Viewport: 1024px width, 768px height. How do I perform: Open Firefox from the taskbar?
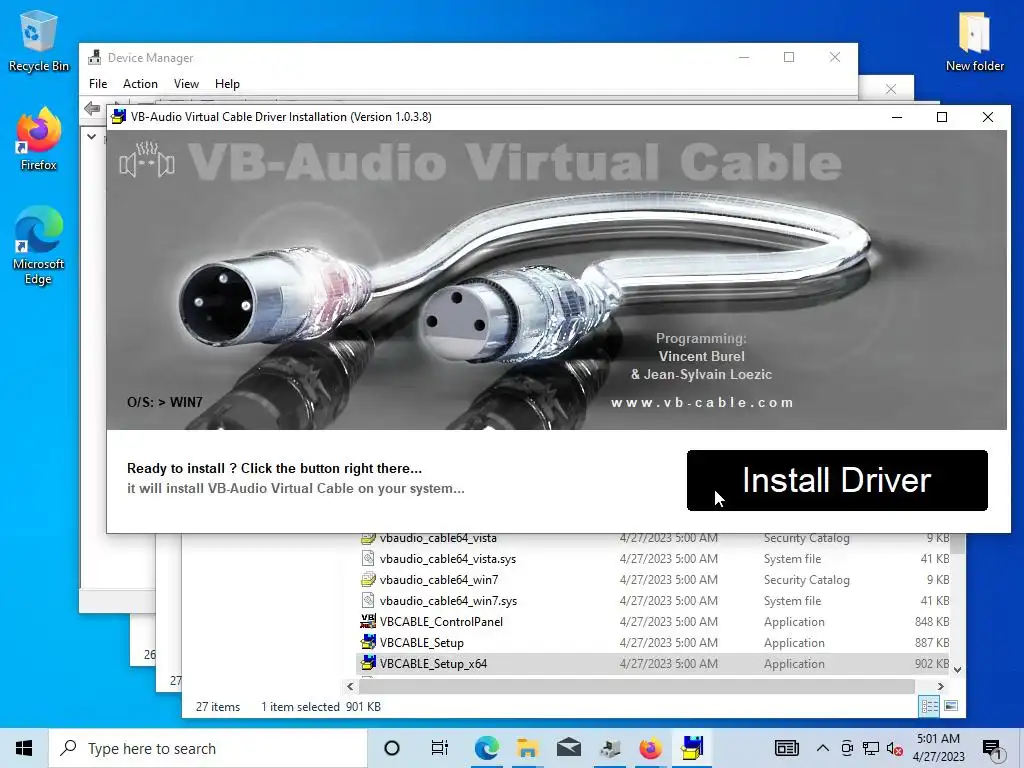click(x=650, y=748)
